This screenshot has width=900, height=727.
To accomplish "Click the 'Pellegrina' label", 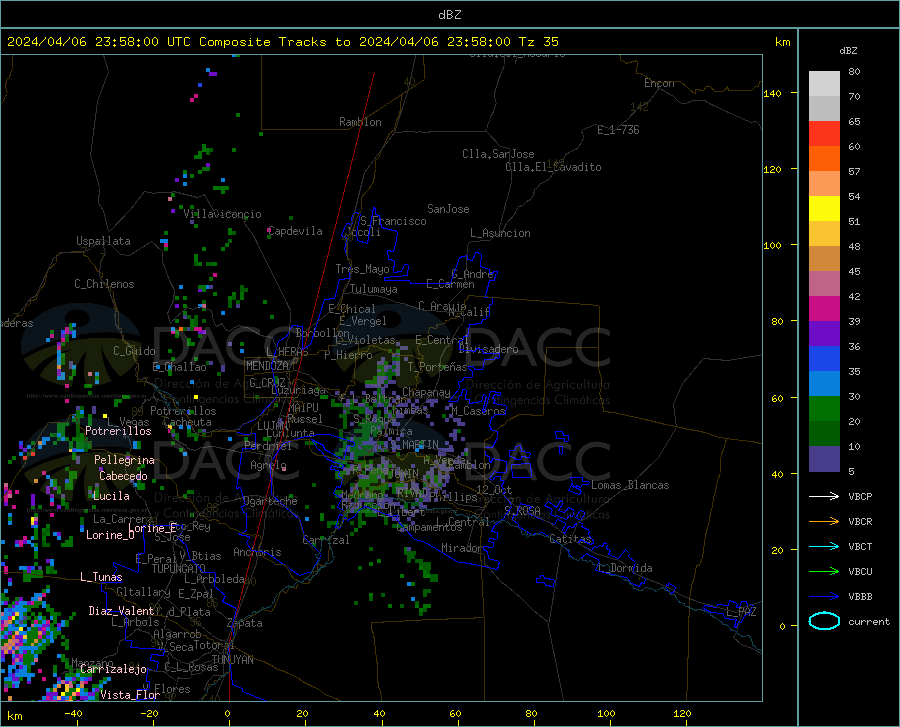I will (x=124, y=460).
